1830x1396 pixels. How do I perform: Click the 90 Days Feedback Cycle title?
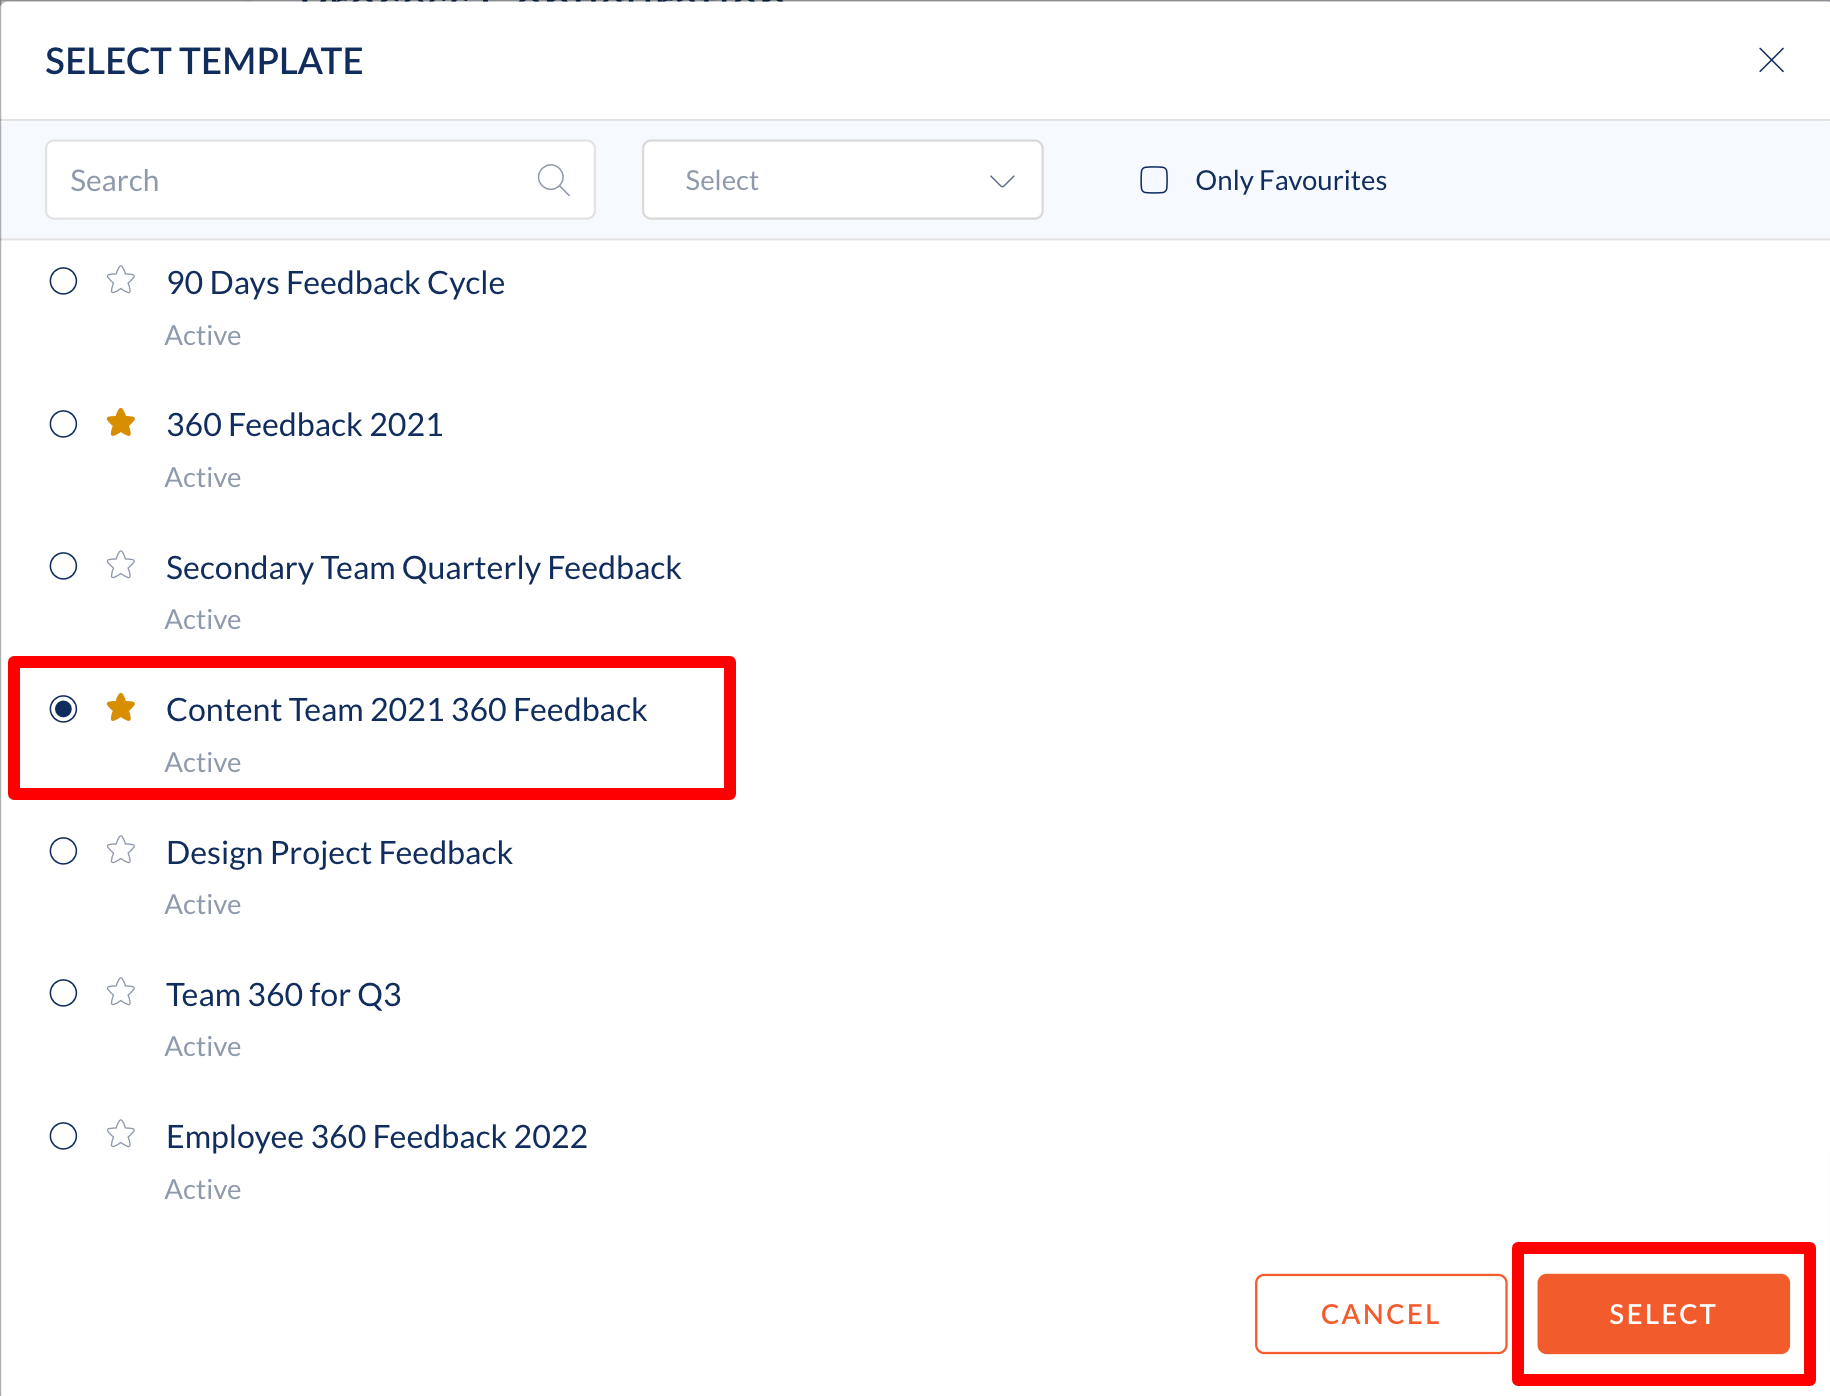pos(335,283)
